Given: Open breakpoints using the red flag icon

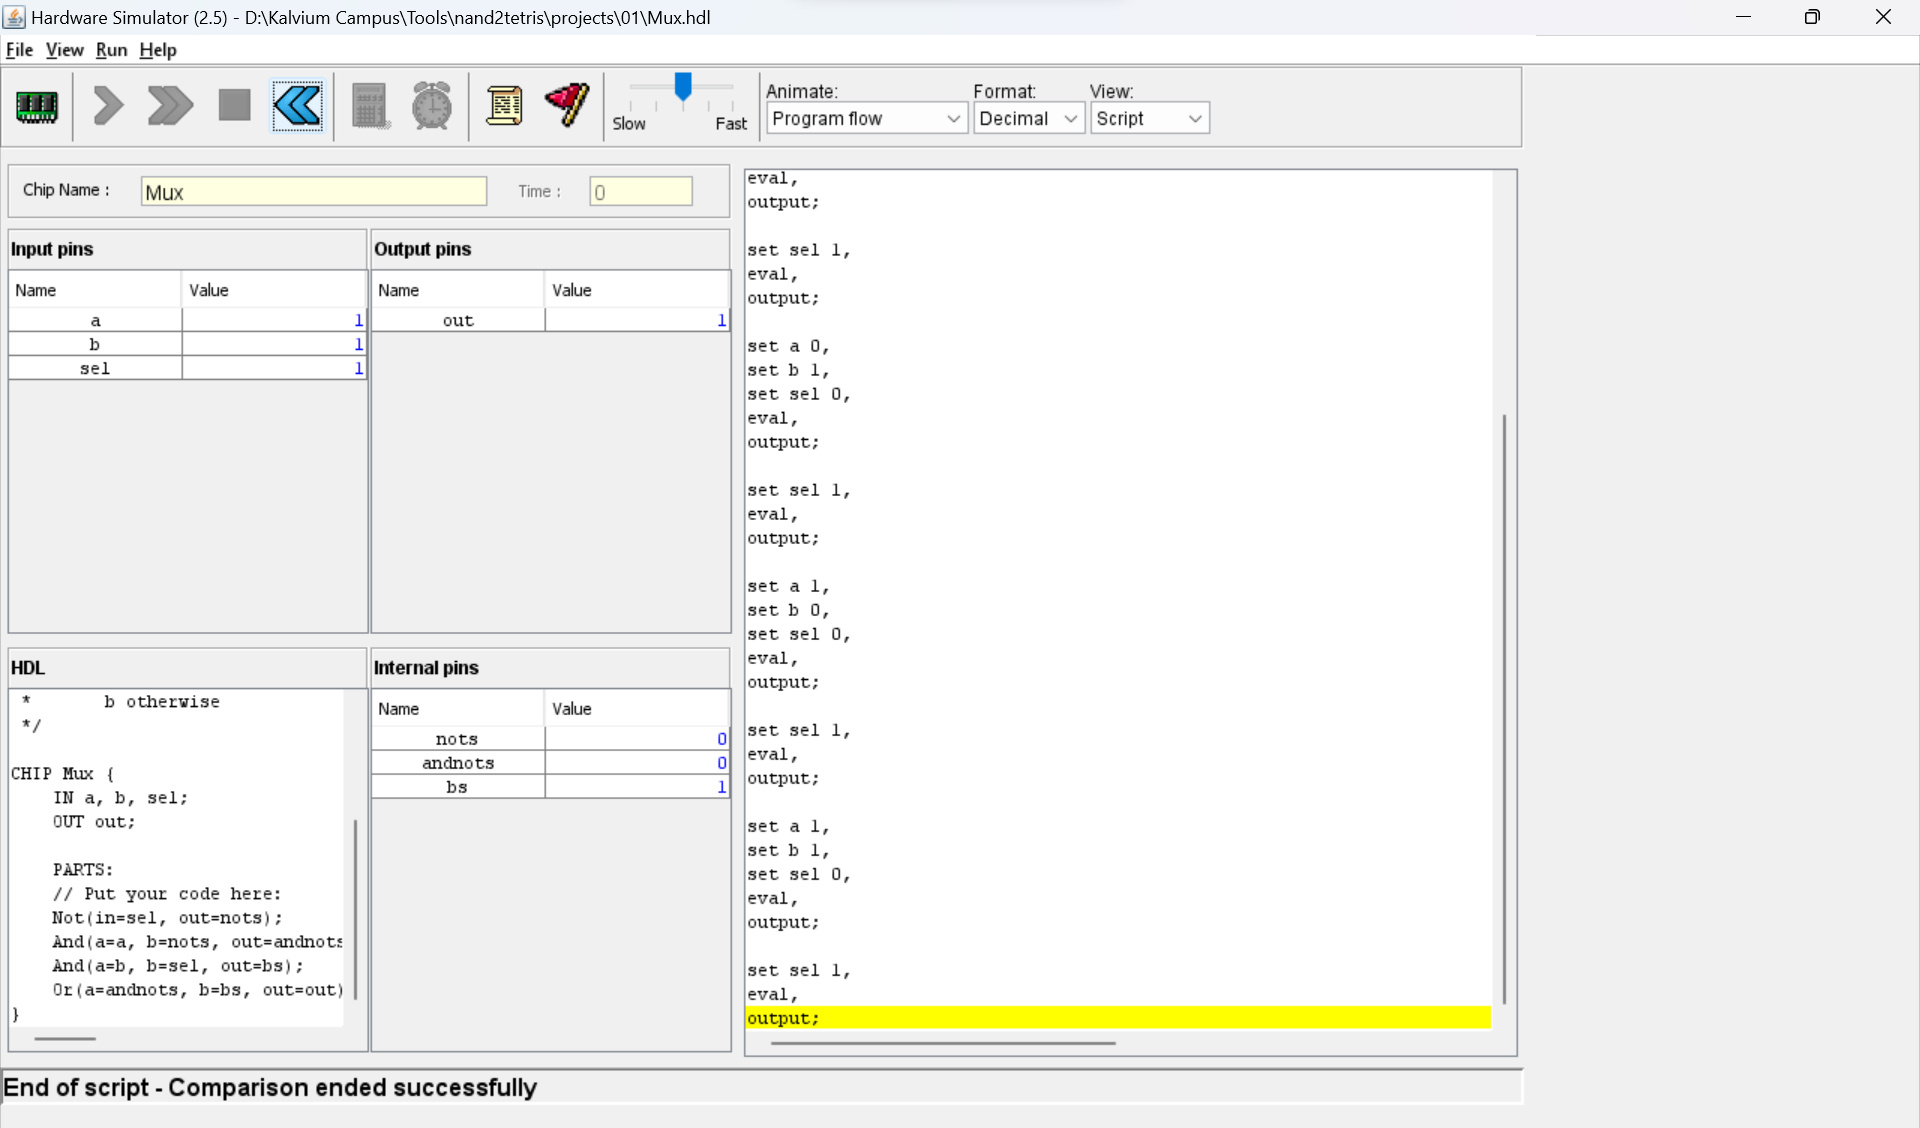Looking at the screenshot, I should [567, 104].
